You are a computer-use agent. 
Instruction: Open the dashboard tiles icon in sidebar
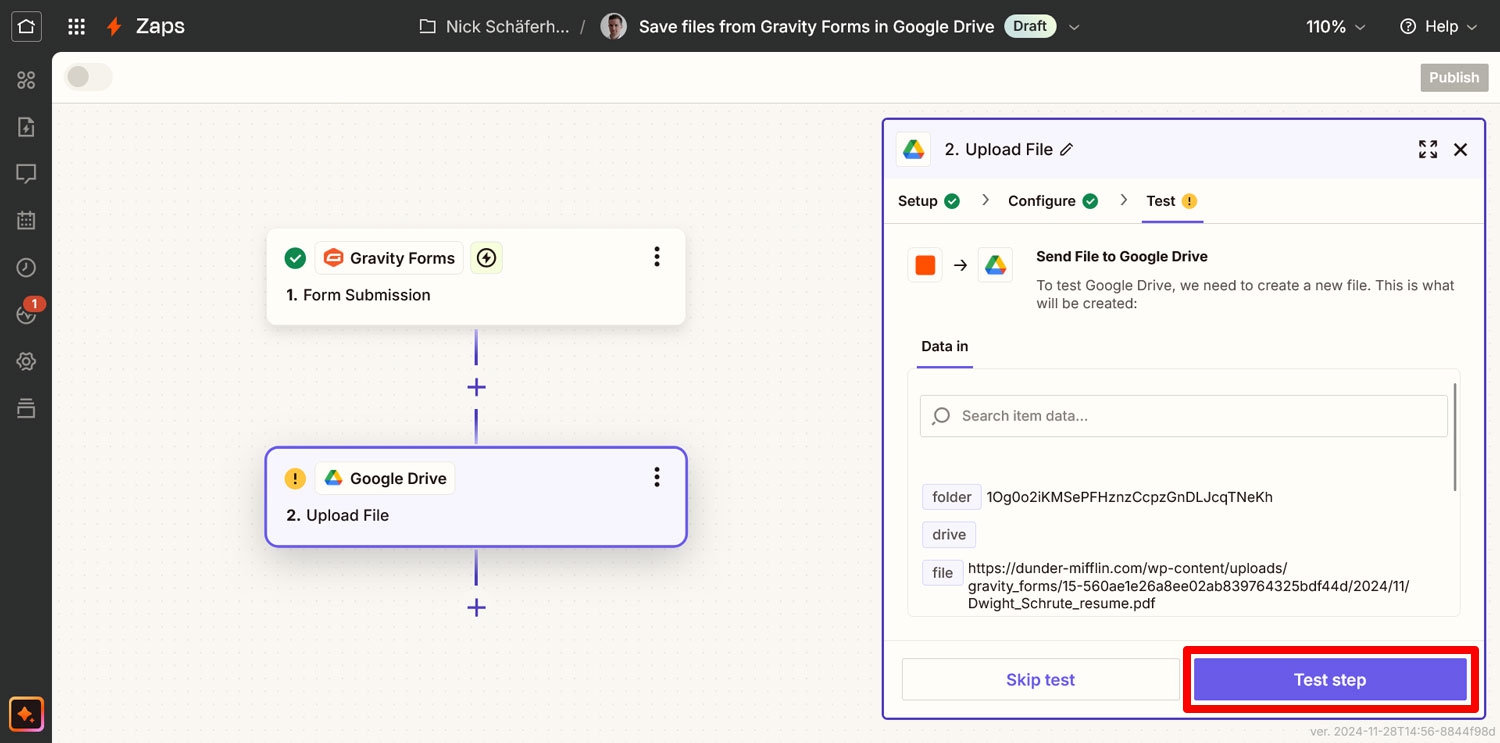point(26,80)
